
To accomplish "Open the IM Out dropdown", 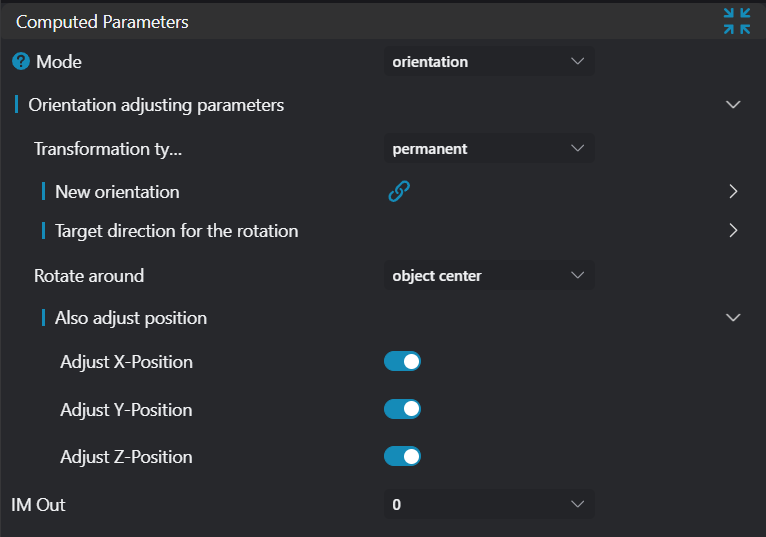I will point(489,504).
